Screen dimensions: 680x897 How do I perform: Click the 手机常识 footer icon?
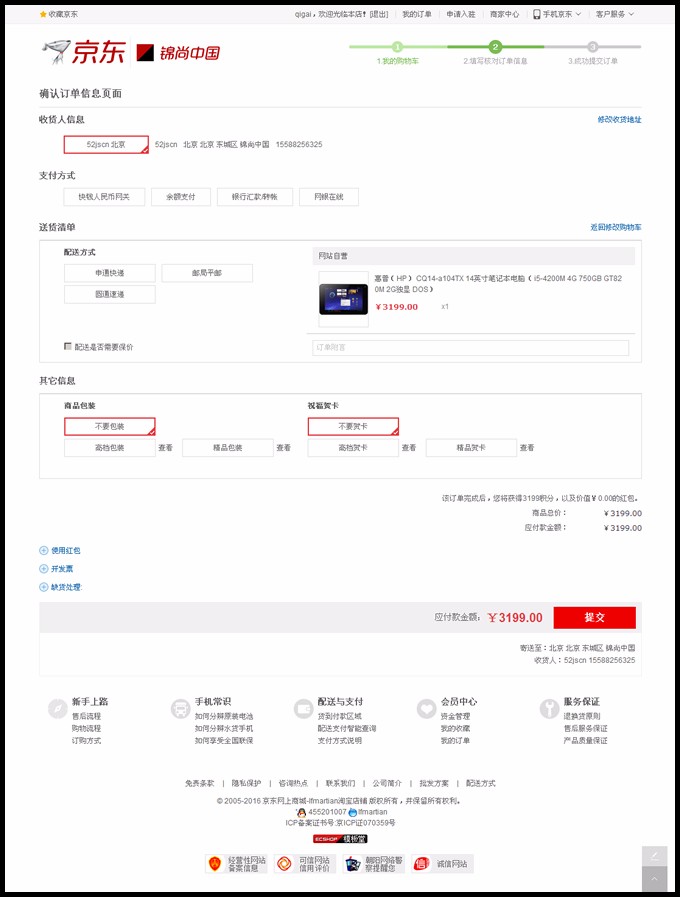click(x=181, y=709)
